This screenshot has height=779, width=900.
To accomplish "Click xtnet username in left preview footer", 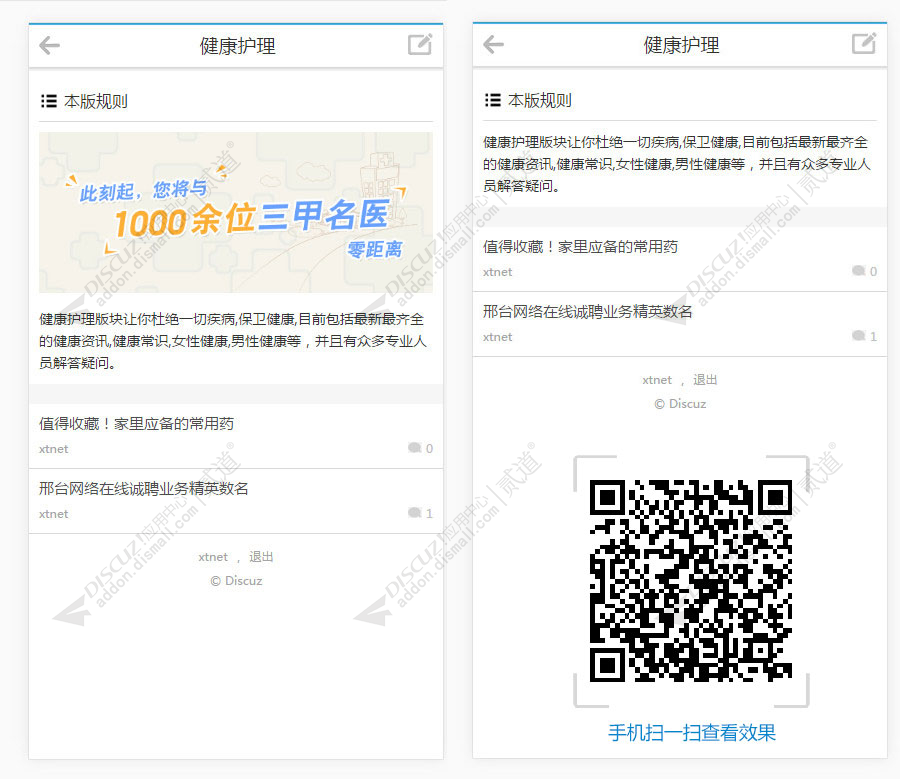I will point(213,557).
